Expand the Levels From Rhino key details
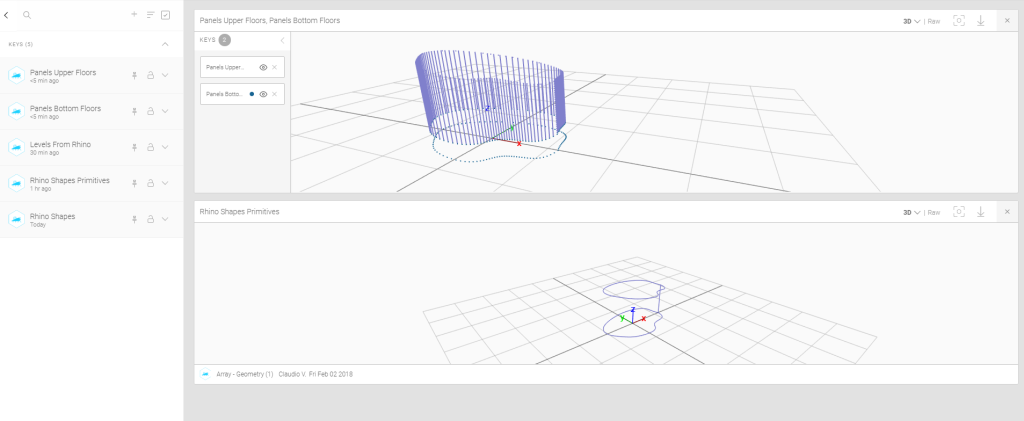This screenshot has width=1024, height=421. [x=165, y=148]
